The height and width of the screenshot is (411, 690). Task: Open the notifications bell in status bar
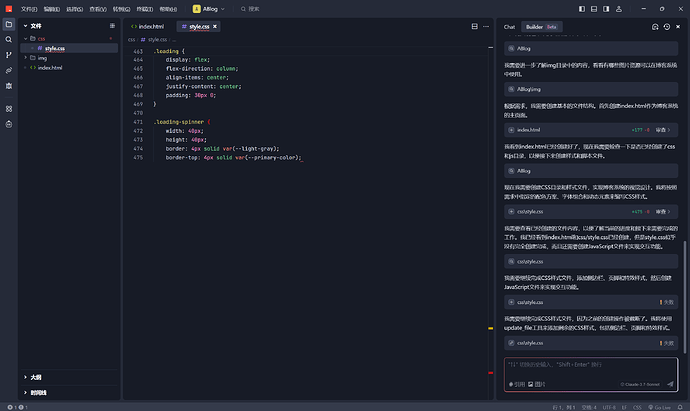(x=680, y=407)
